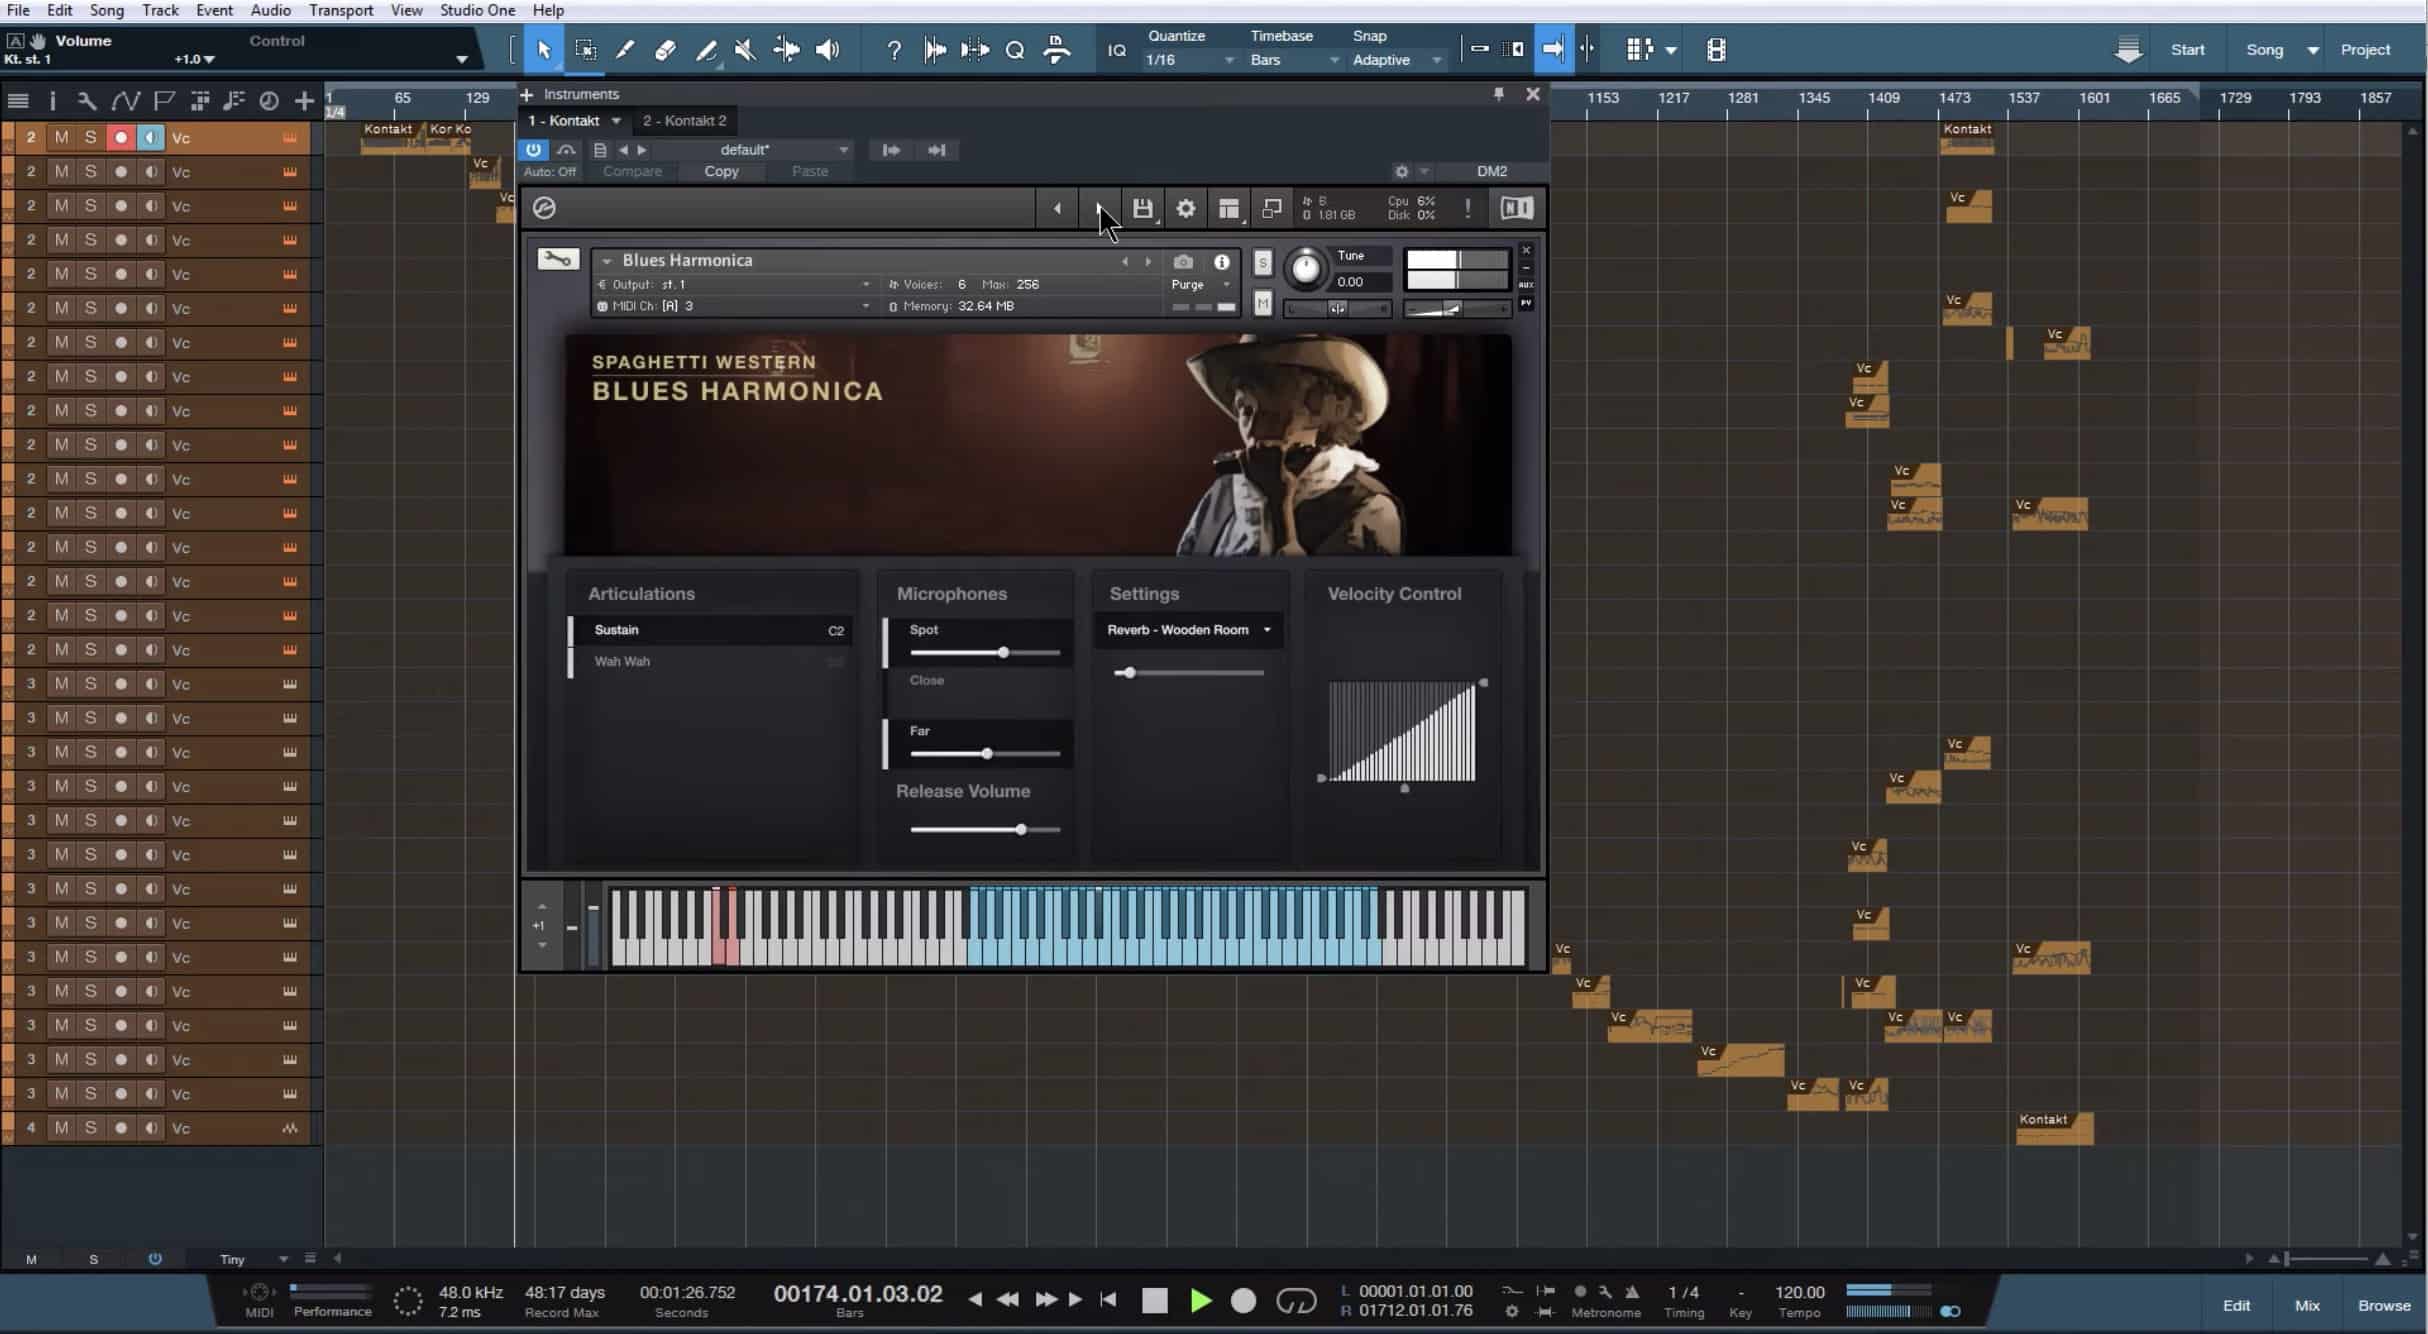Open the Quantize 1/16 dropdown

[x=1190, y=60]
